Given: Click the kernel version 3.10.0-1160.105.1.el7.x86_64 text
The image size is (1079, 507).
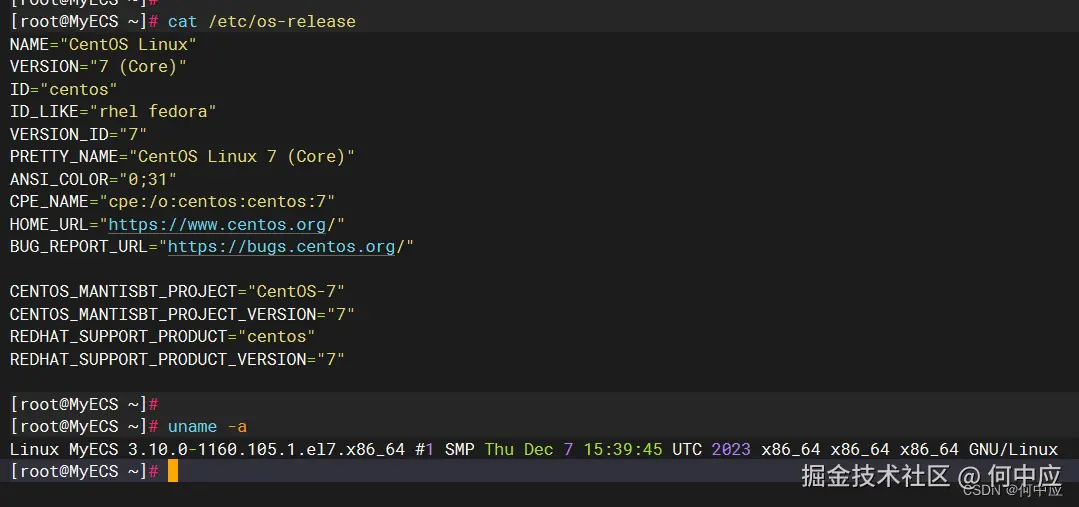Looking at the screenshot, I should coord(266,450).
